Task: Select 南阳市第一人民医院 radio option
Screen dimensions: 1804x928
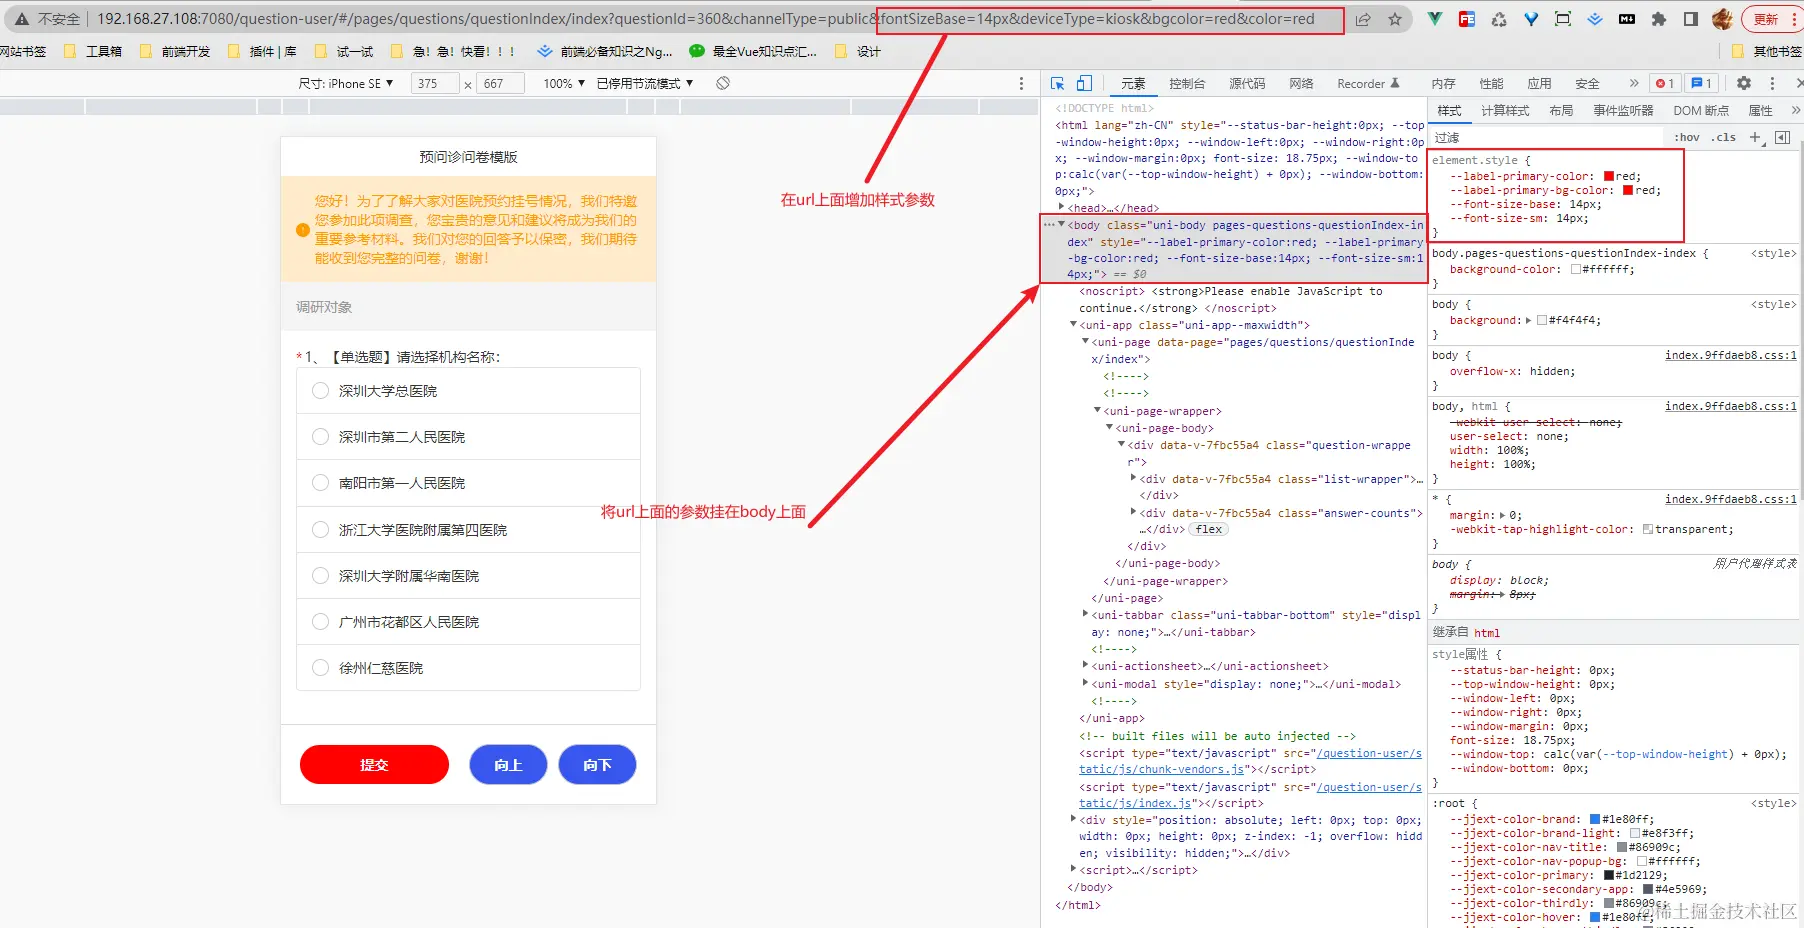Action: [321, 483]
